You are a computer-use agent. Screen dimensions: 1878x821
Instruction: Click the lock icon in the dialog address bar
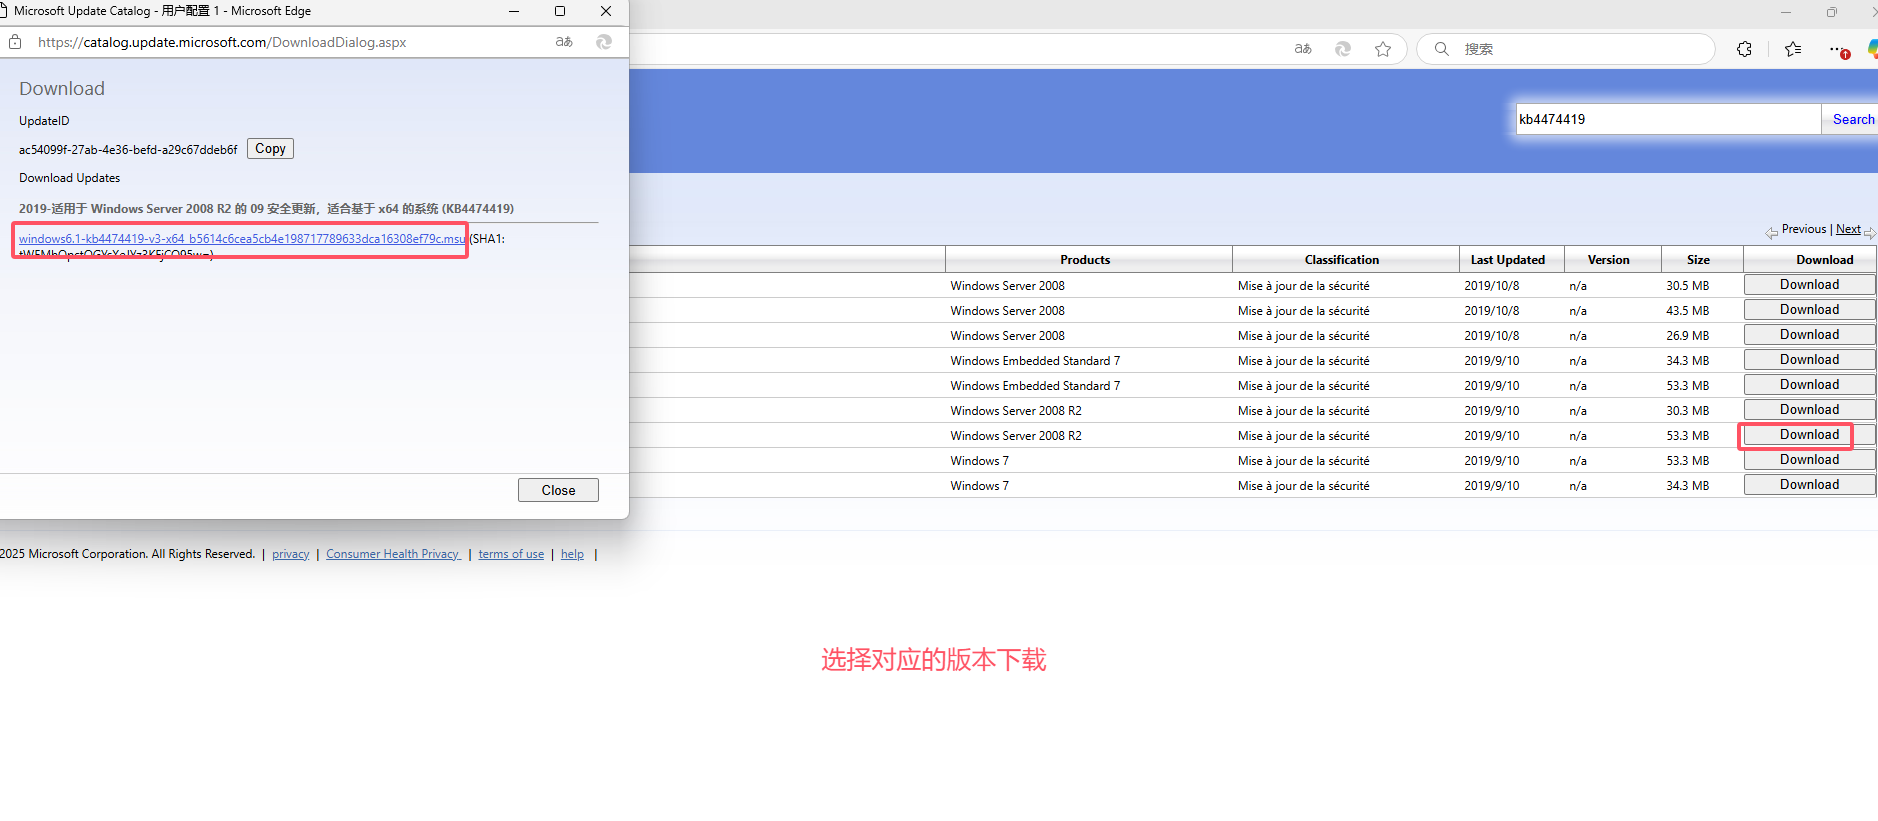(15, 42)
